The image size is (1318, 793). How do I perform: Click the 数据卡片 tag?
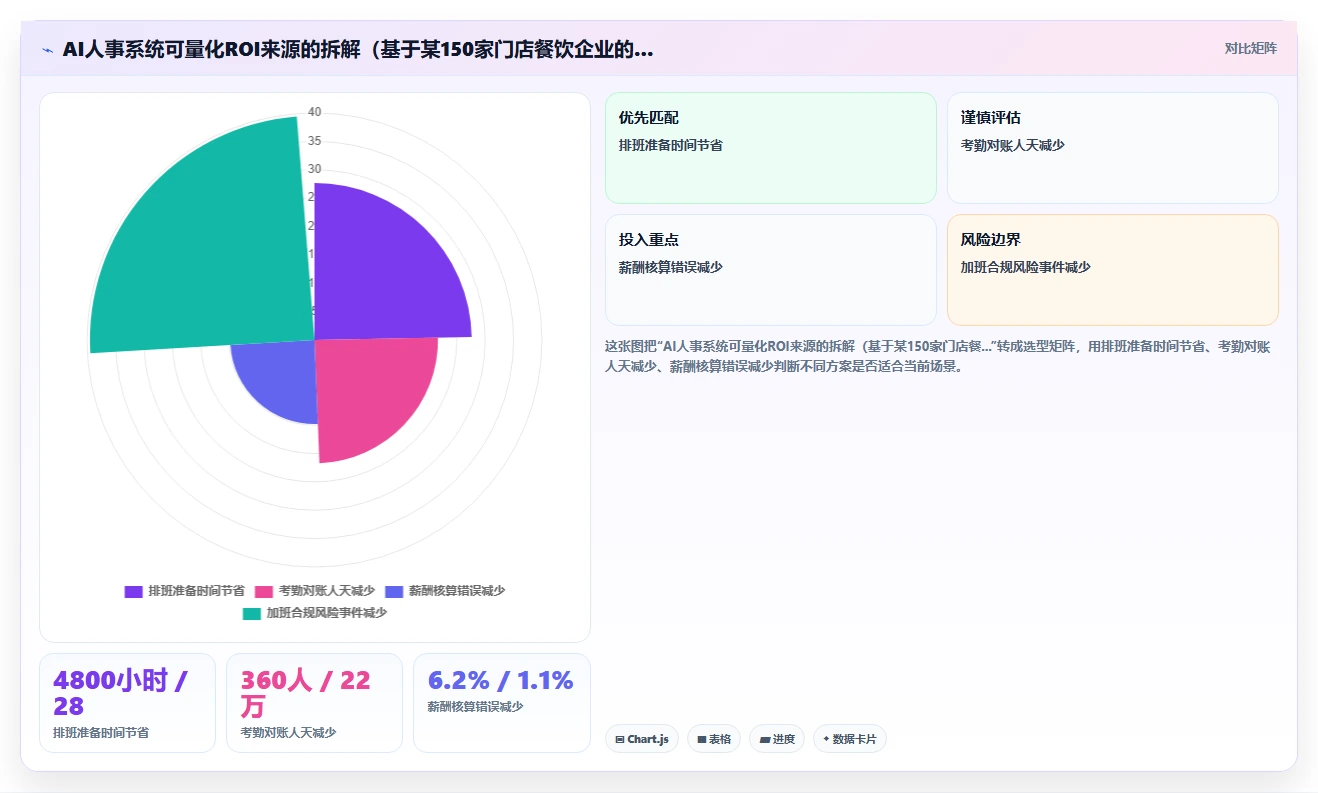pyautogui.click(x=850, y=739)
